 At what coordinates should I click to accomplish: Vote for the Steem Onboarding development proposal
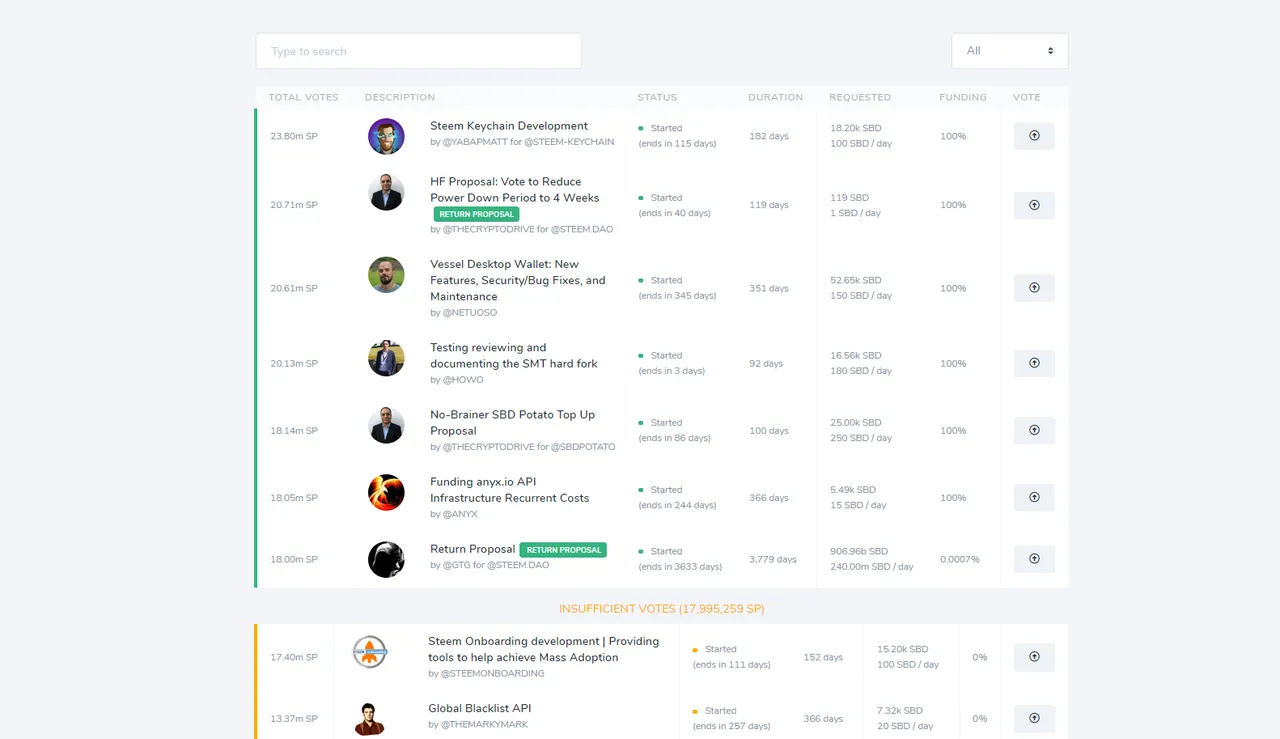pos(1034,657)
